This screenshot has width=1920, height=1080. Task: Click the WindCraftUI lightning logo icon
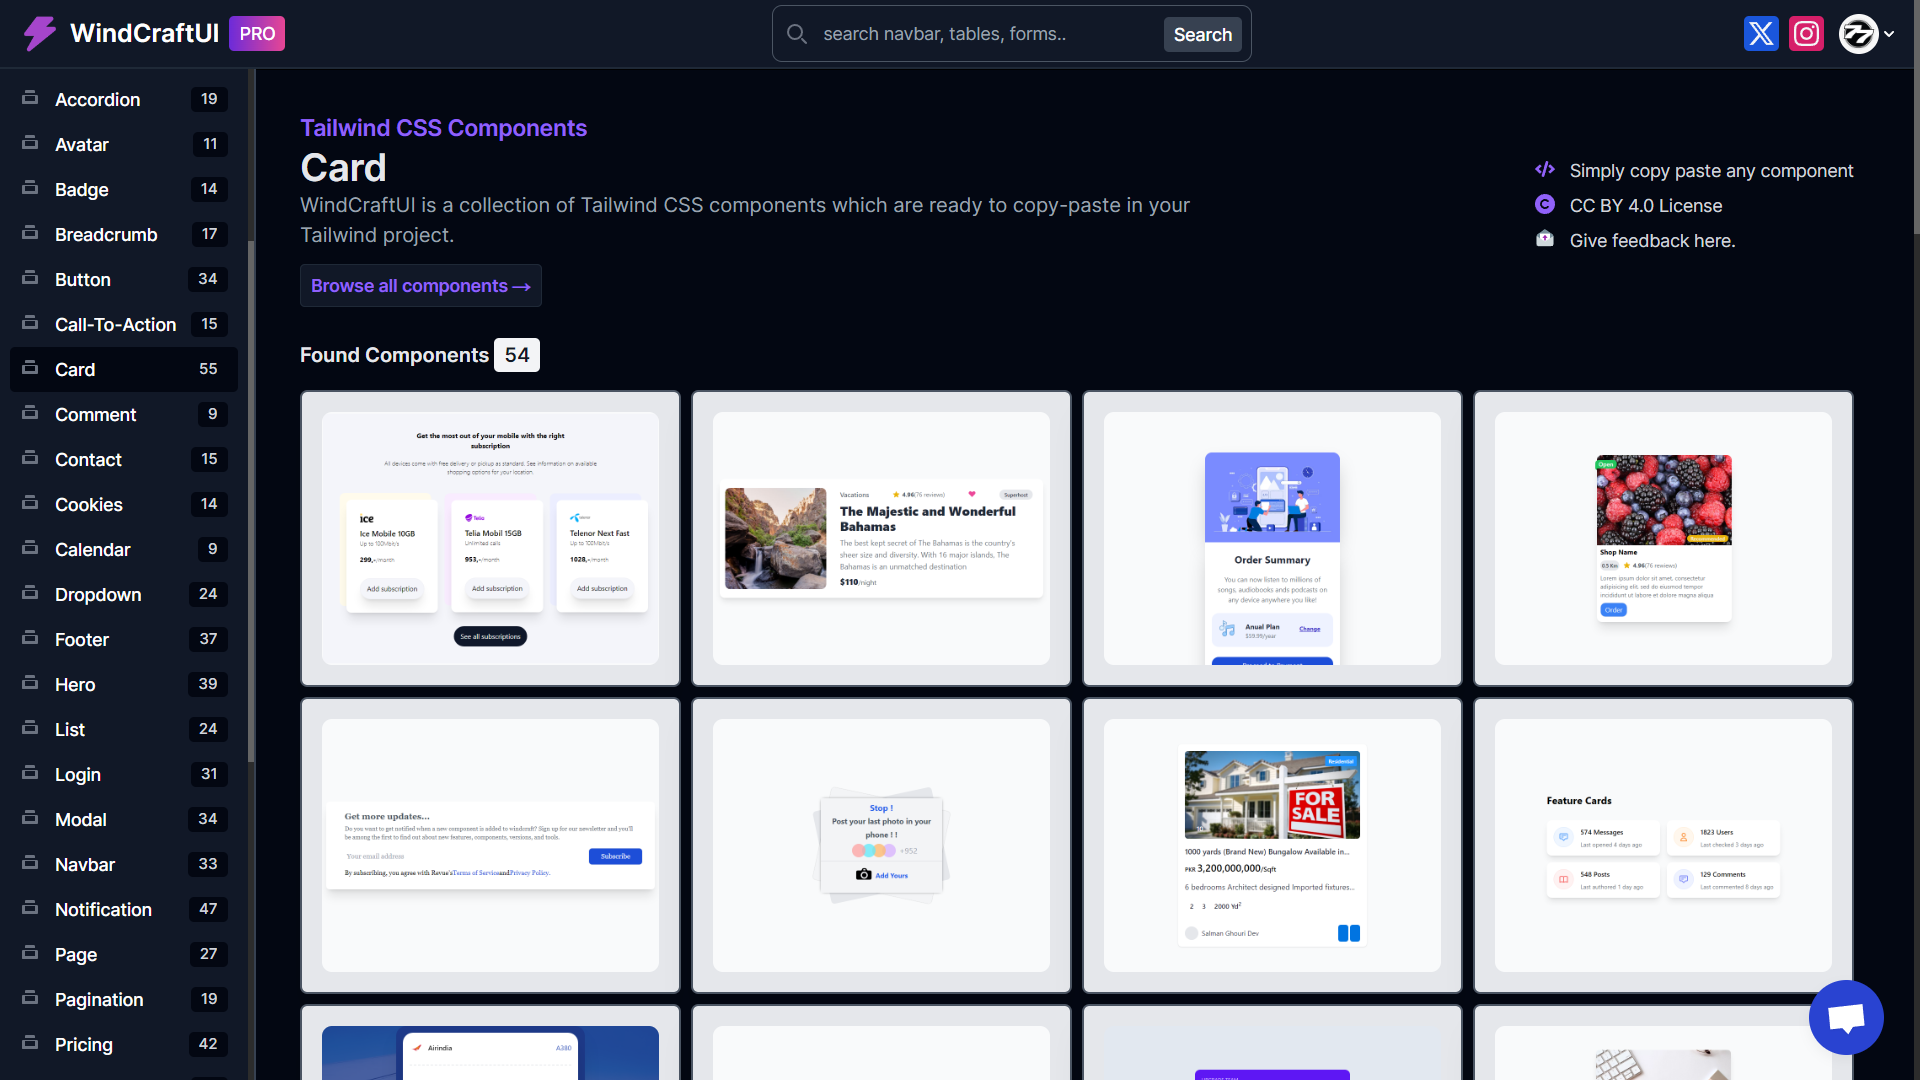pyautogui.click(x=40, y=34)
